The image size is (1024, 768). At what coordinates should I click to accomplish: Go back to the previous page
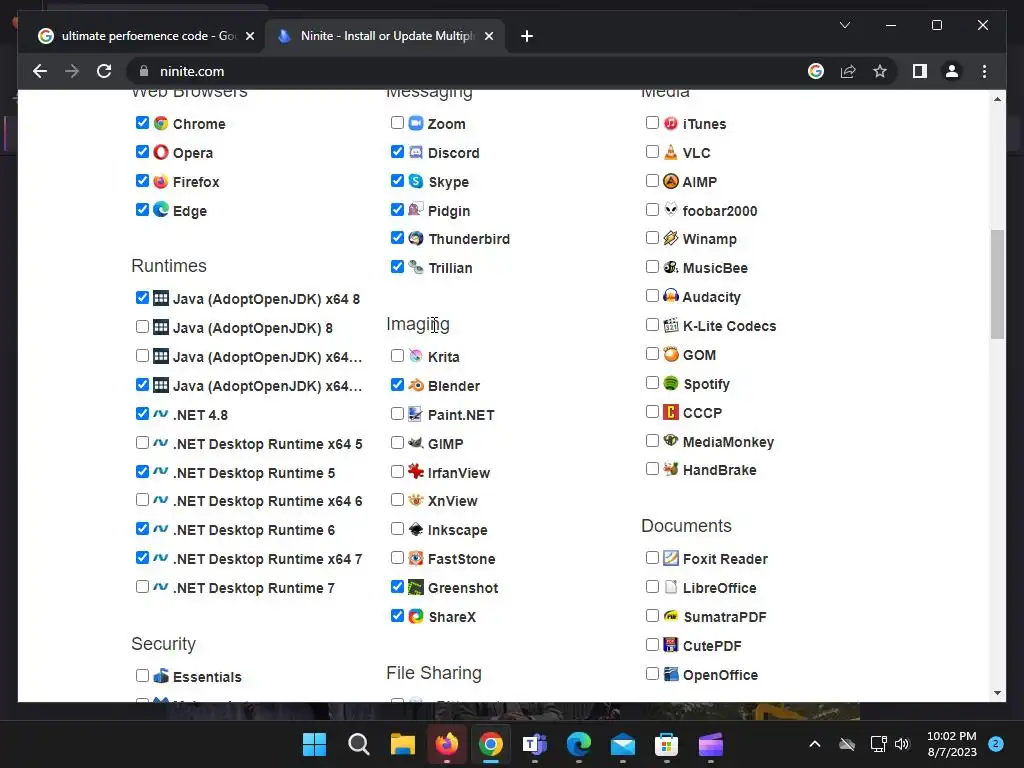[40, 71]
